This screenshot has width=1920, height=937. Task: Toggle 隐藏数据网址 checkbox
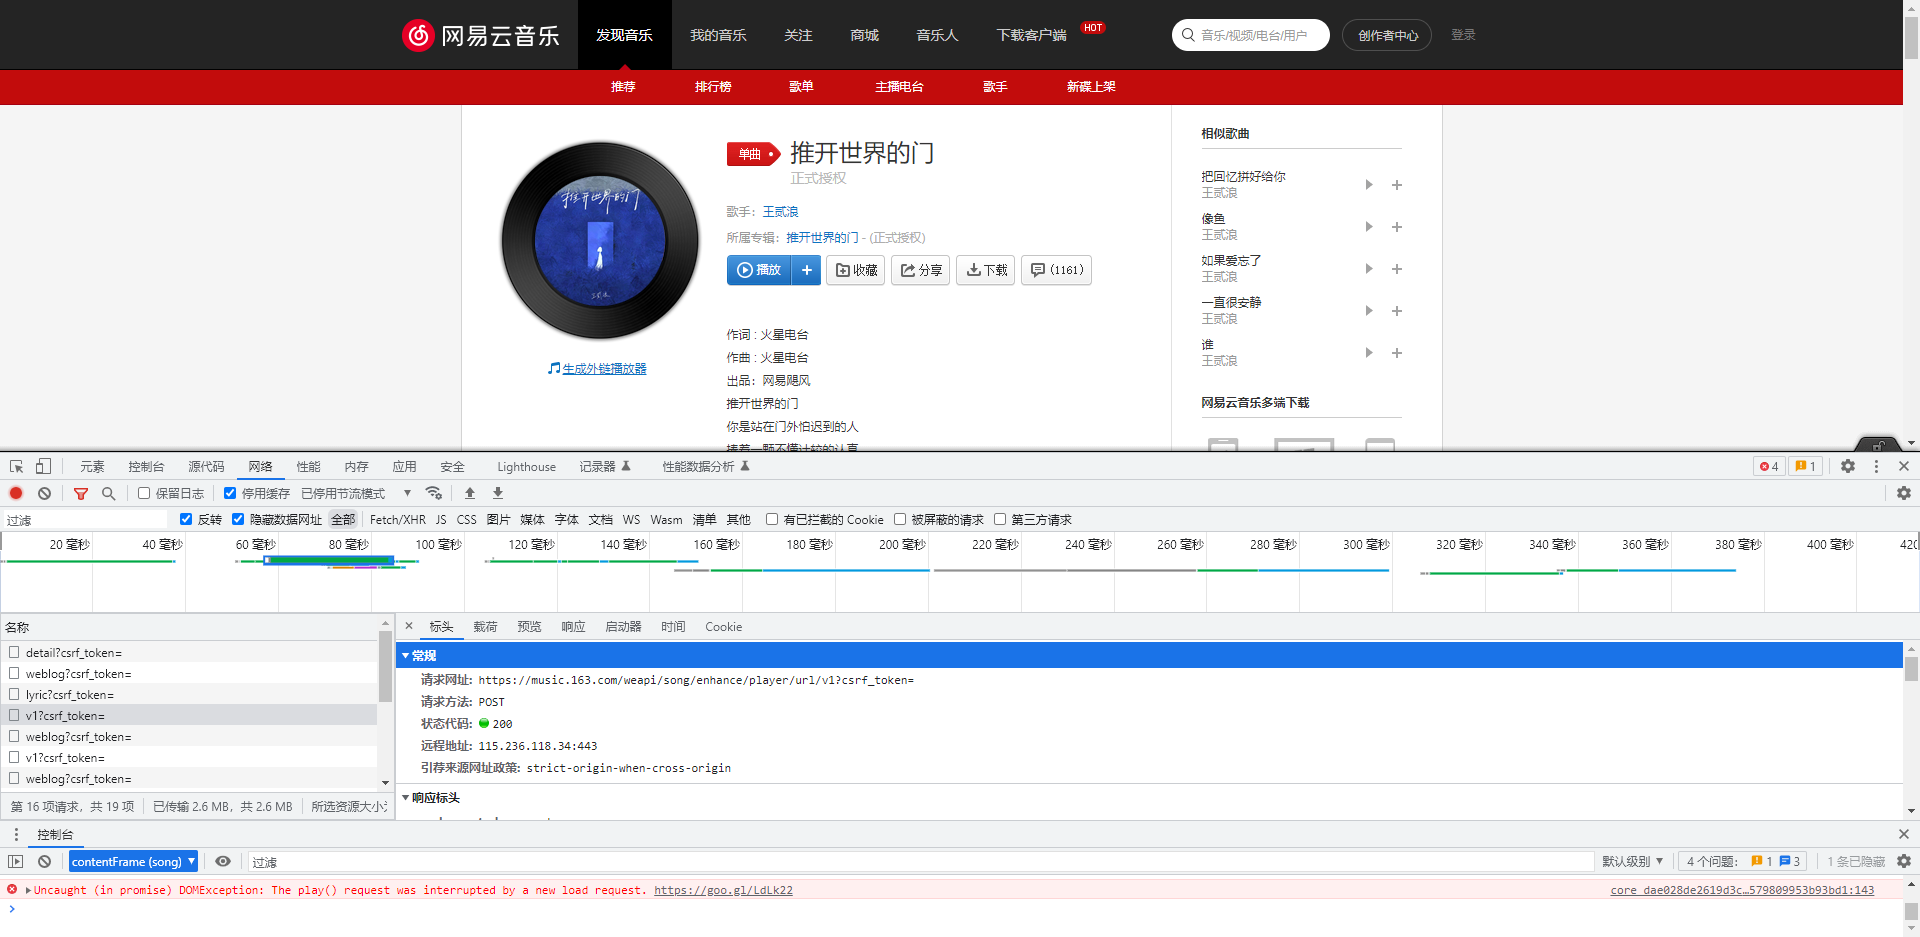click(x=238, y=519)
